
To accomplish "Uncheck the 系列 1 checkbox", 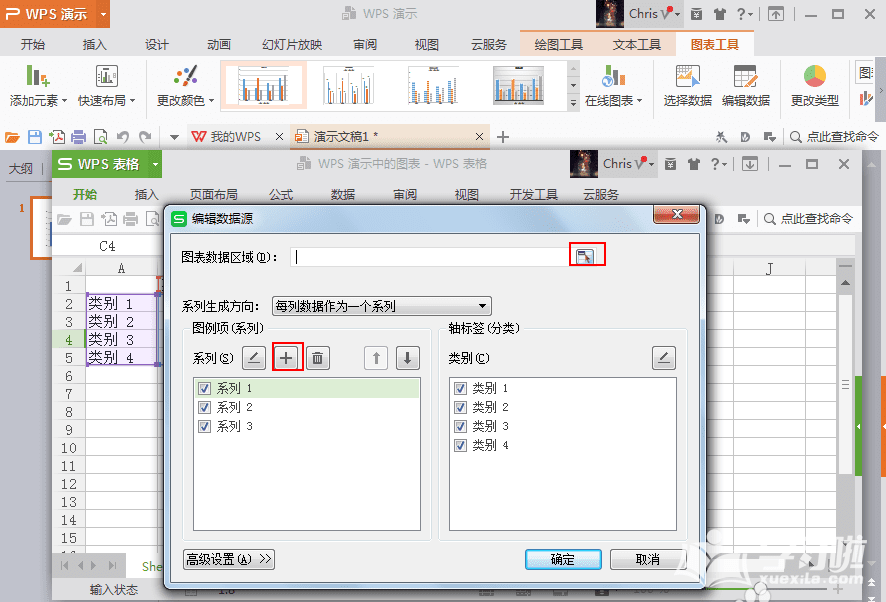I will point(205,389).
